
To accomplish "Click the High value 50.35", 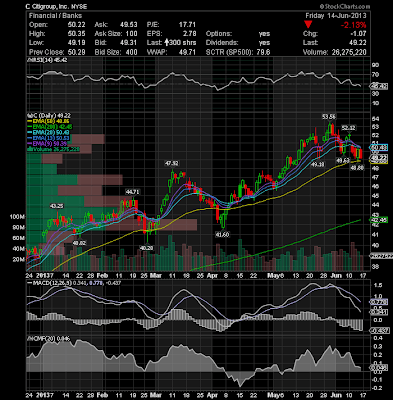I will (76, 34).
